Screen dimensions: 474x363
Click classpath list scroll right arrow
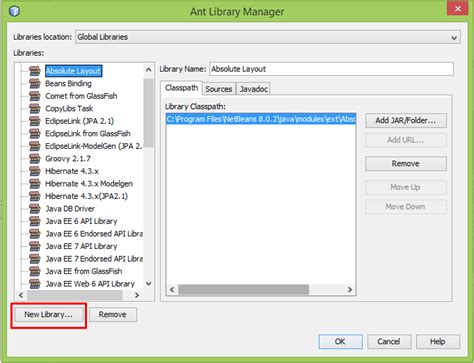tap(350, 289)
